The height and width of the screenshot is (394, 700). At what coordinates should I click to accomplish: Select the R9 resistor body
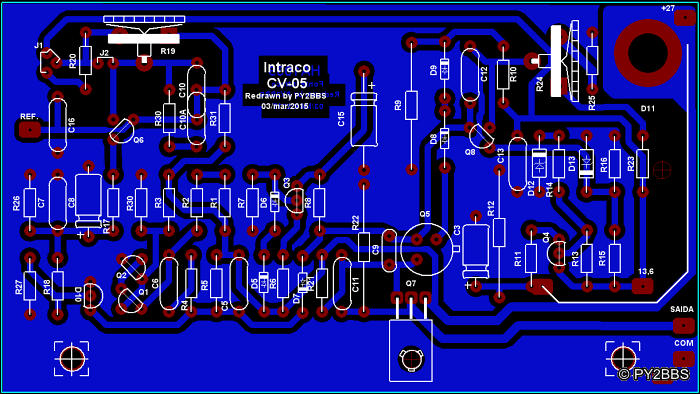[411, 105]
